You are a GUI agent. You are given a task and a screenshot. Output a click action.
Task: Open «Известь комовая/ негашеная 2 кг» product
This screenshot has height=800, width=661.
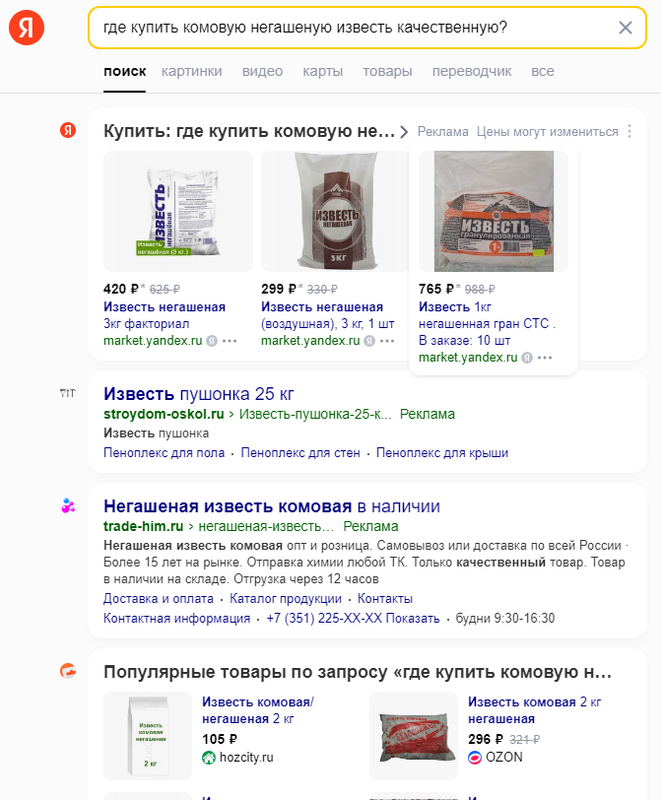tap(258, 710)
